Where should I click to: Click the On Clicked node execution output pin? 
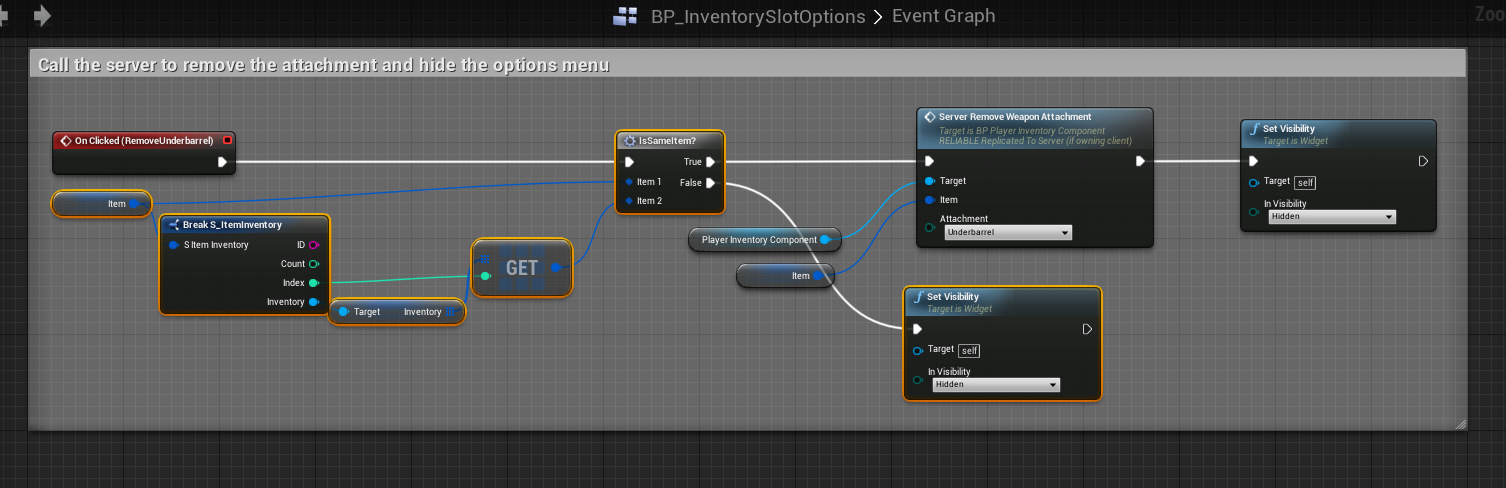(222, 161)
